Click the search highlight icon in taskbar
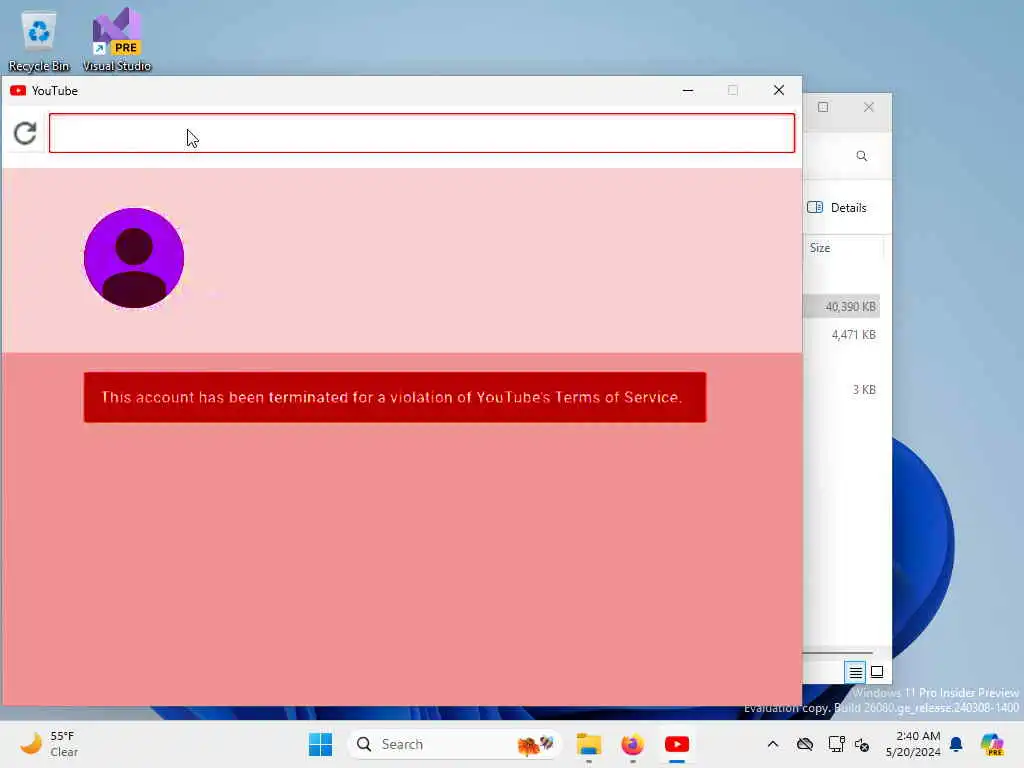The width and height of the screenshot is (1024, 768). pos(535,744)
